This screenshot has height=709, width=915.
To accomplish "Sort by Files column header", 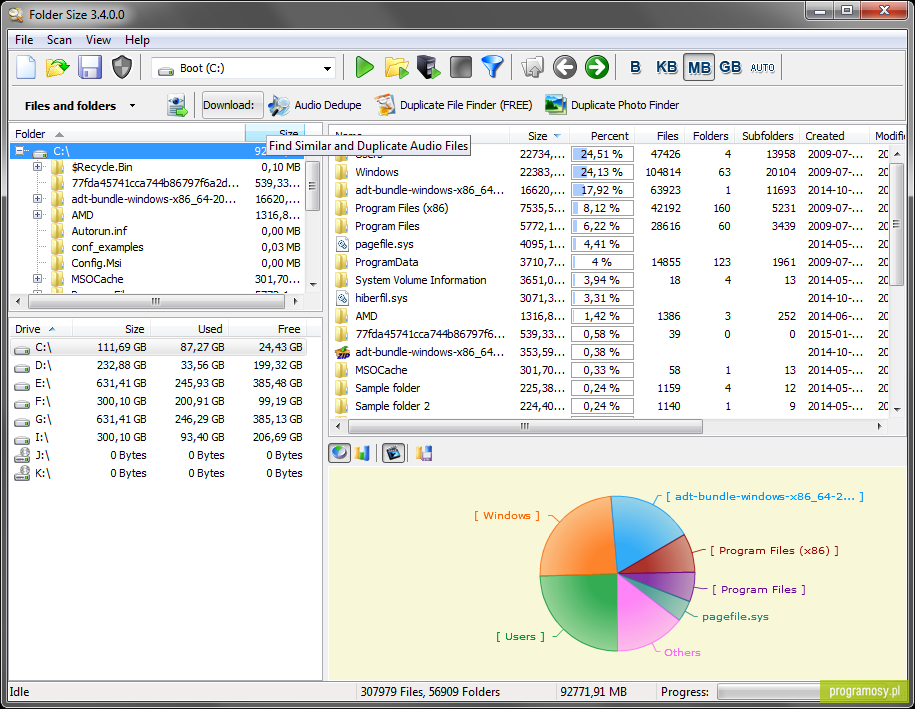I will click(660, 136).
